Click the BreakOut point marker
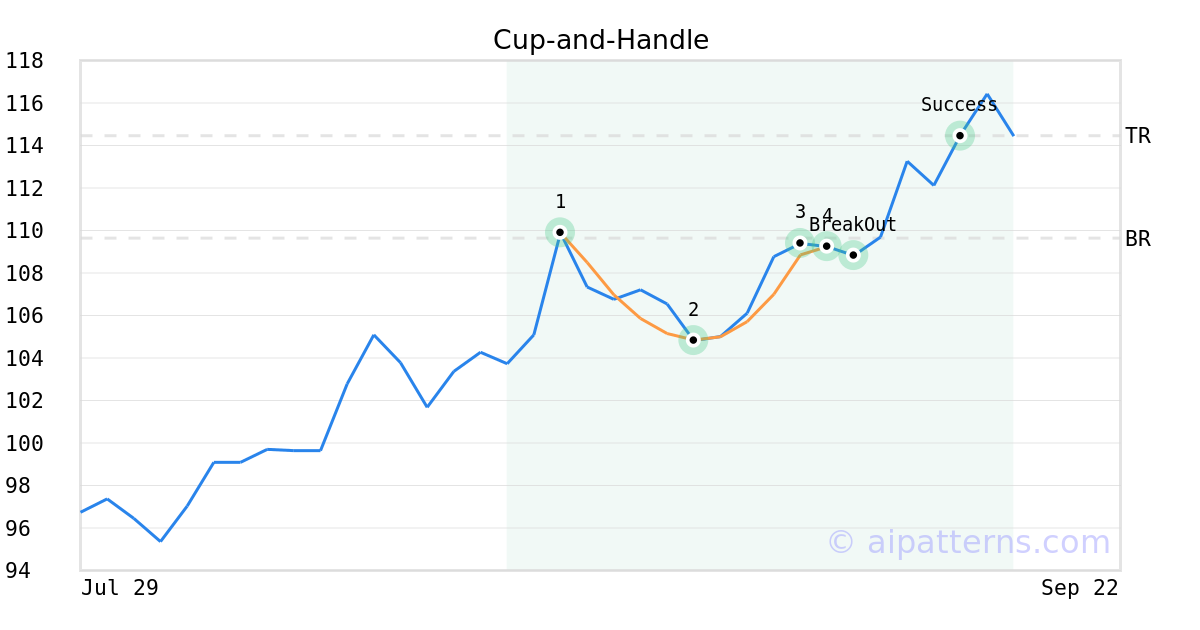This screenshot has height=630, width=1200. pos(853,255)
